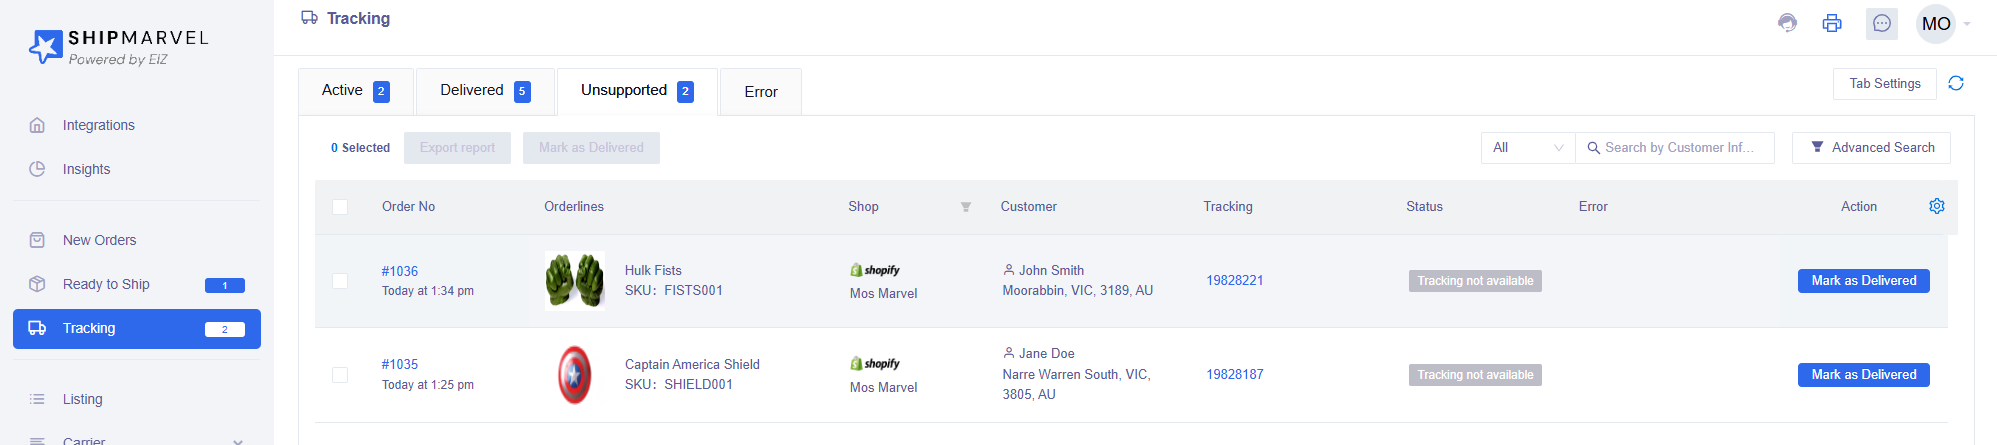1997x445 pixels.
Task: Tick the select-all checkbox in table header
Action: point(340,207)
